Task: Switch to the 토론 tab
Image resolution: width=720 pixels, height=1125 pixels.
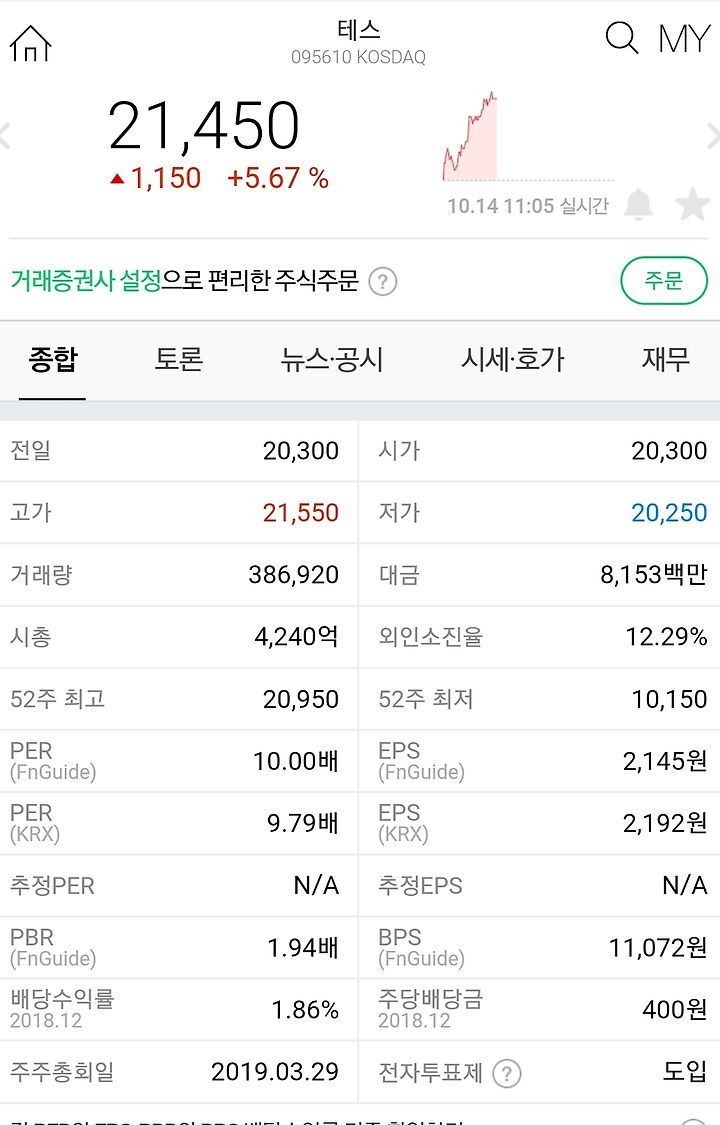Action: pyautogui.click(x=179, y=359)
